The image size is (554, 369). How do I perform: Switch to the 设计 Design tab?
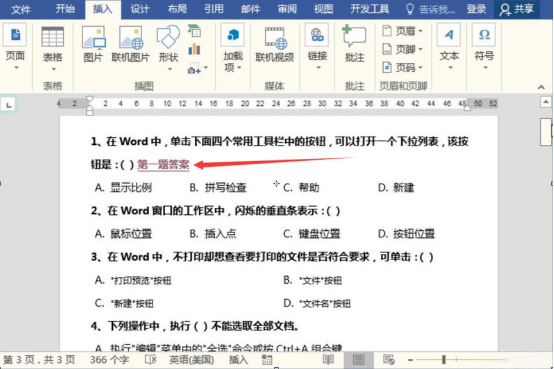pyautogui.click(x=140, y=9)
